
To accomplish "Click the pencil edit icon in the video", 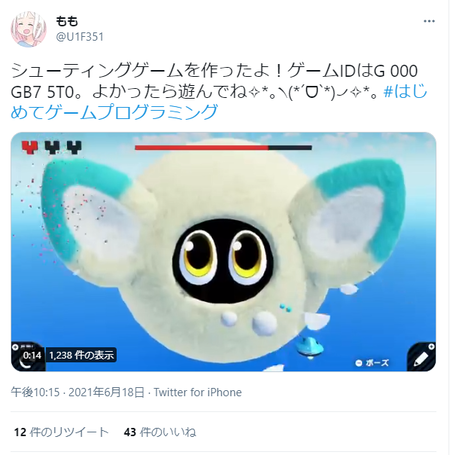I will (421, 358).
